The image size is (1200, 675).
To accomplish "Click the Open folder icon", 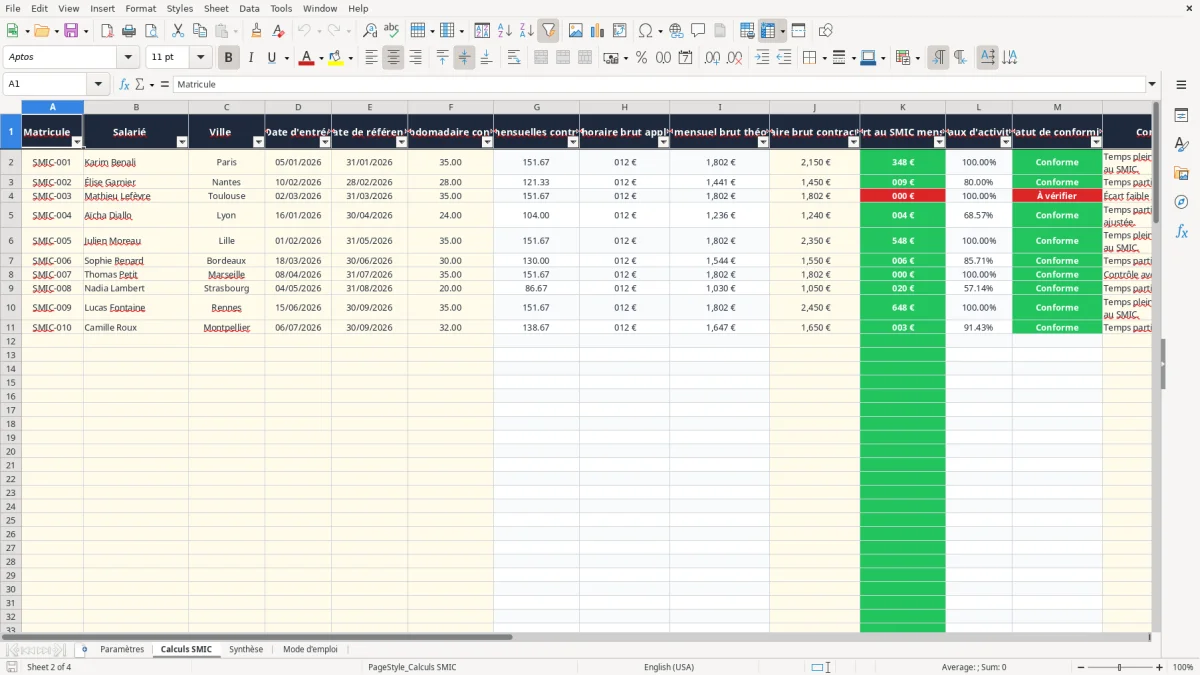I will pyautogui.click(x=43, y=31).
